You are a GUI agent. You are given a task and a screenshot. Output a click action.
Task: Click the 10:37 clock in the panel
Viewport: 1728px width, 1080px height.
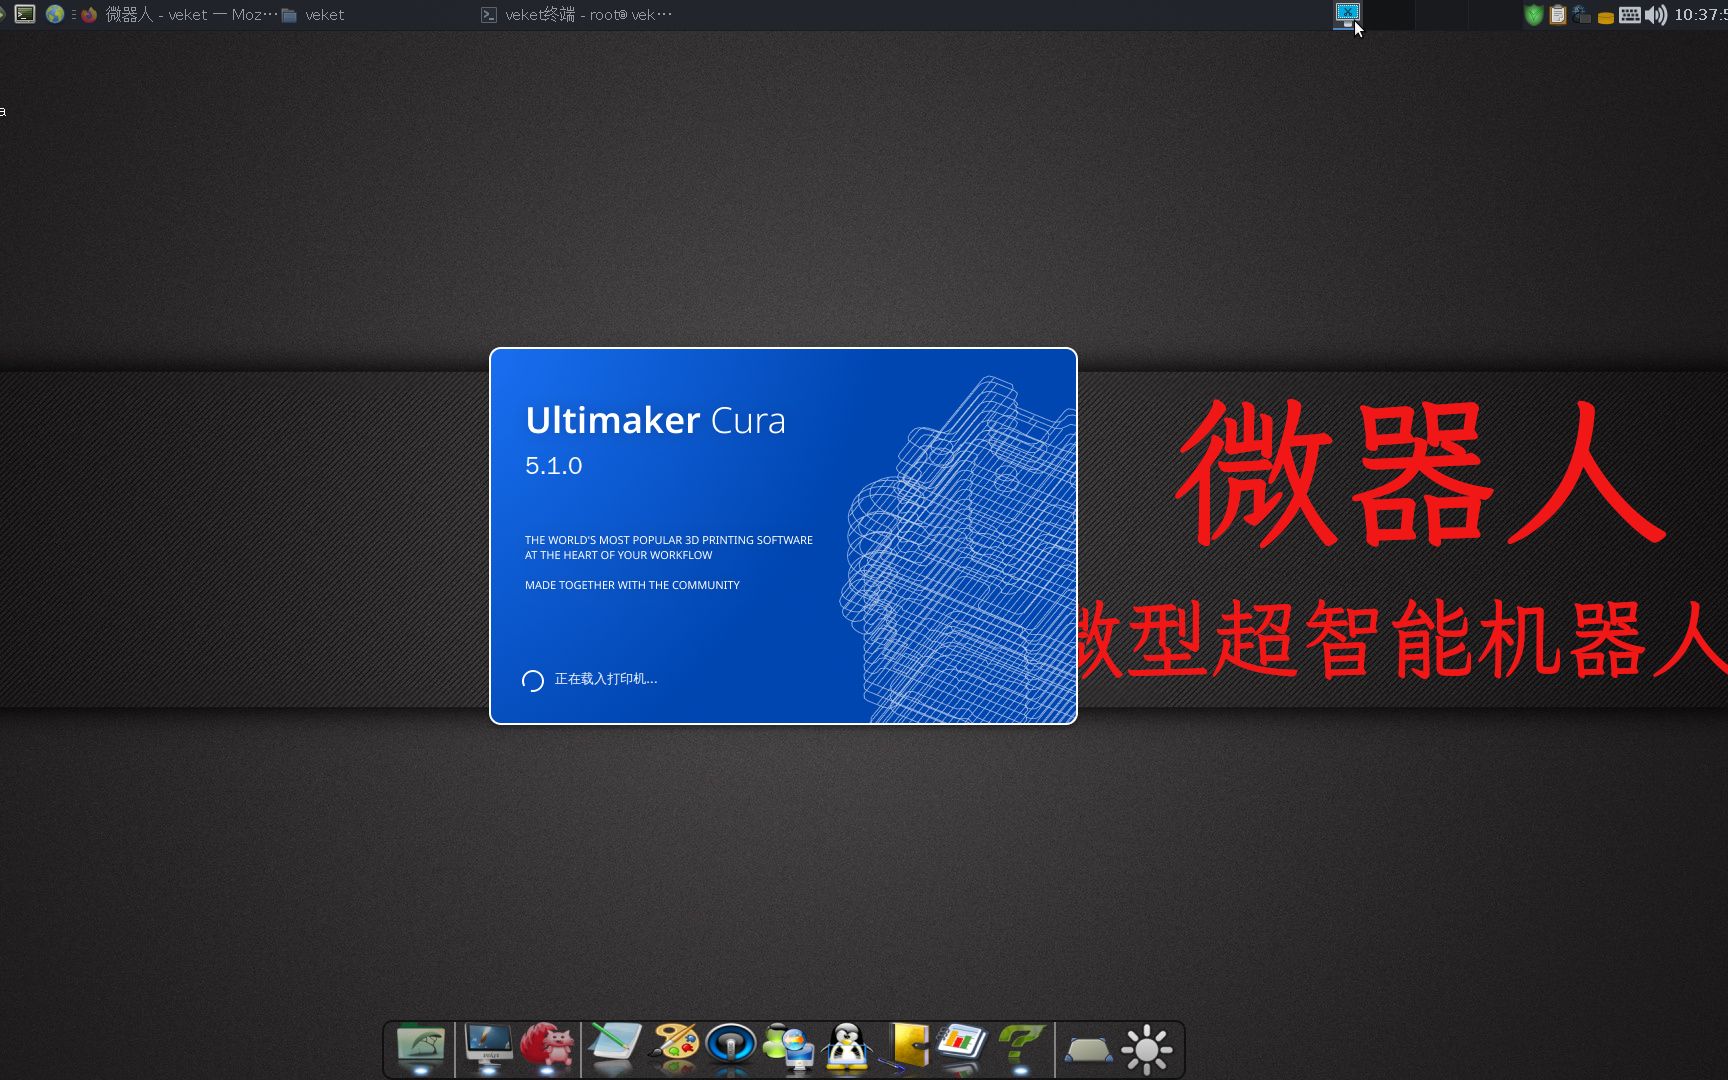coord(1699,14)
